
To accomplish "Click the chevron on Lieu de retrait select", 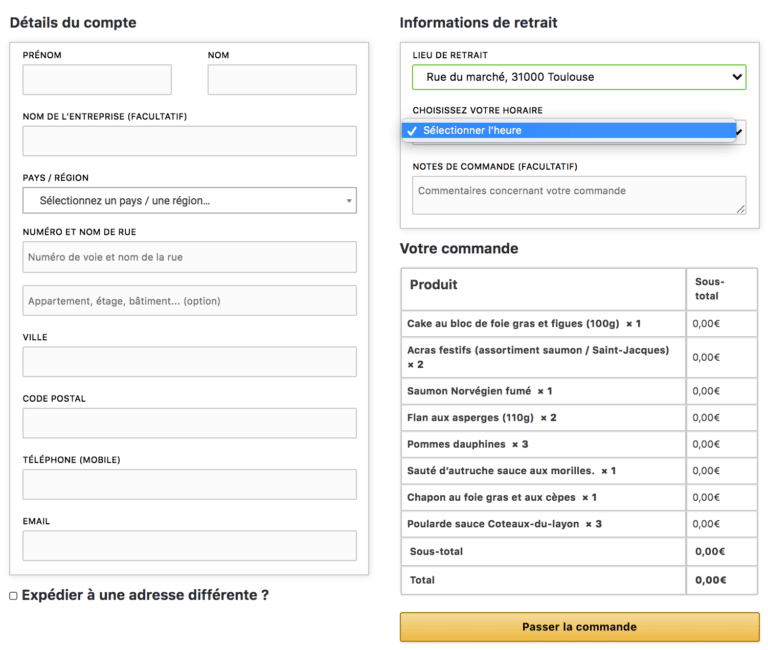I will pyautogui.click(x=737, y=77).
